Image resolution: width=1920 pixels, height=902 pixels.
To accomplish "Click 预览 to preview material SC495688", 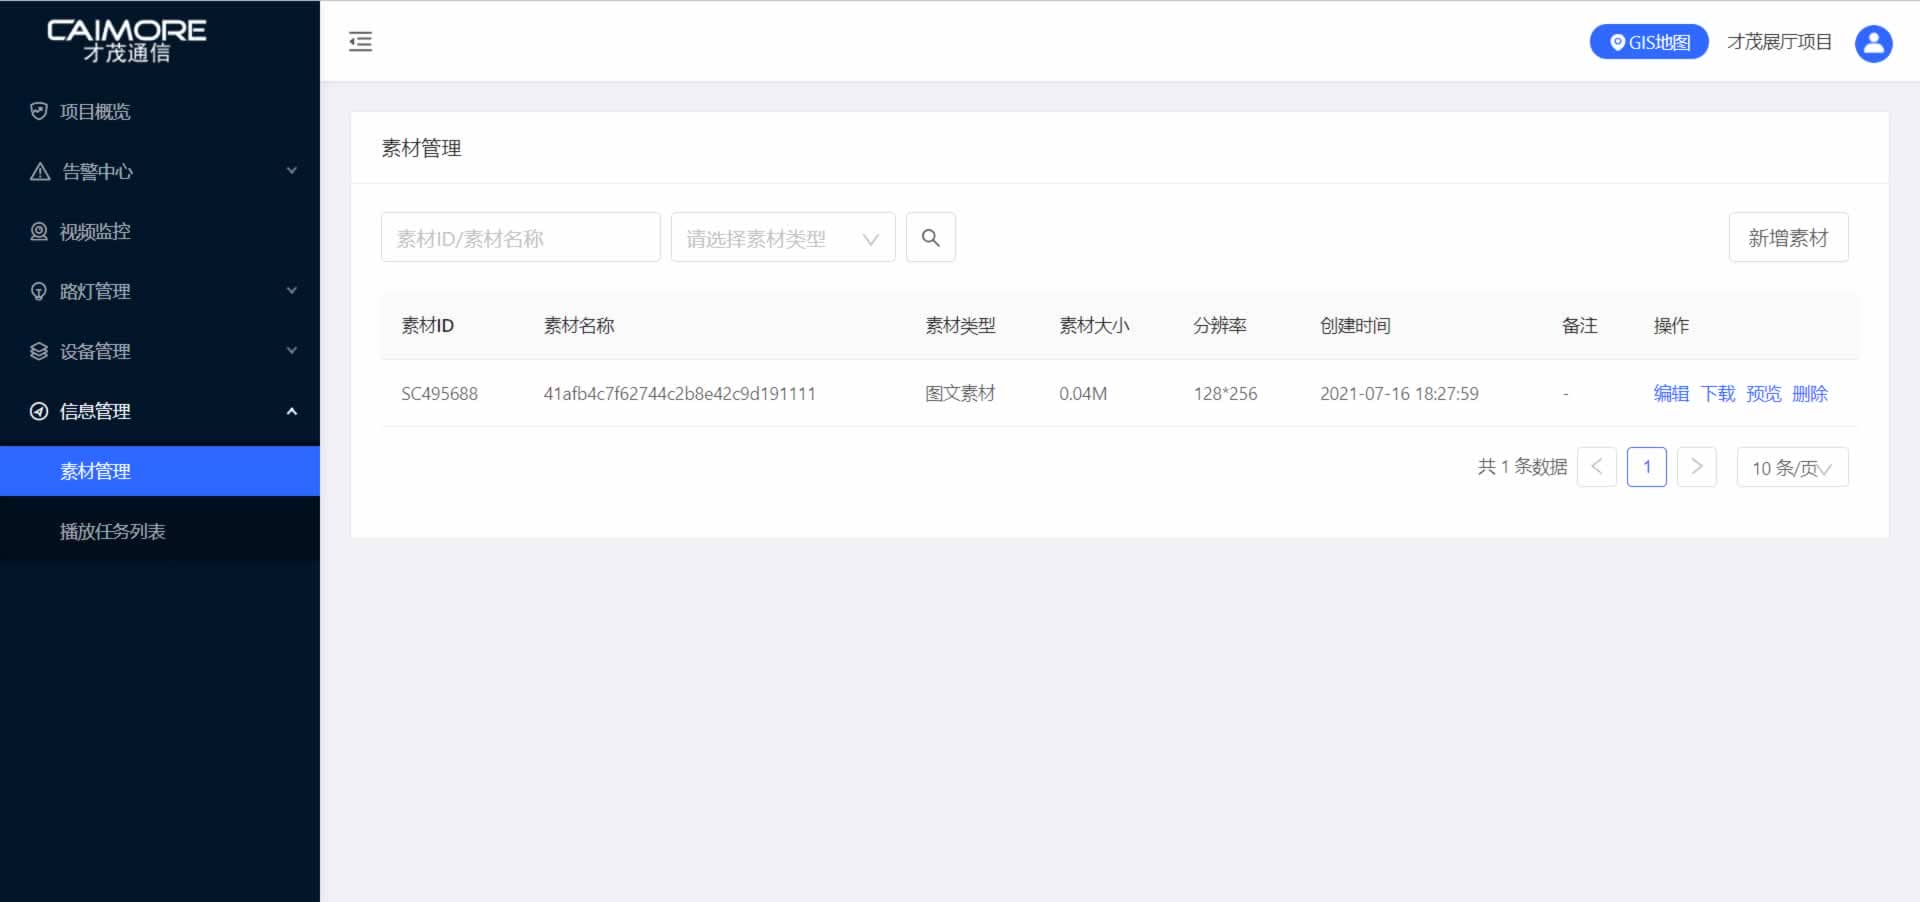I will (x=1763, y=394).
